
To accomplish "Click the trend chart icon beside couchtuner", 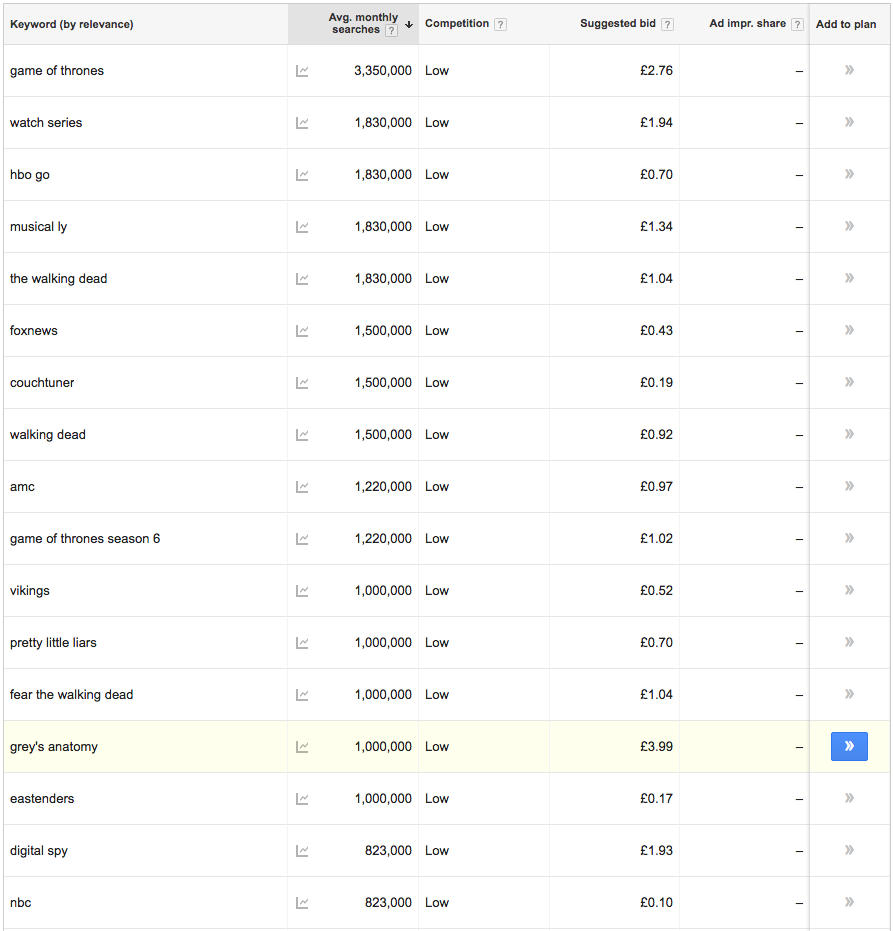I will click(x=302, y=383).
